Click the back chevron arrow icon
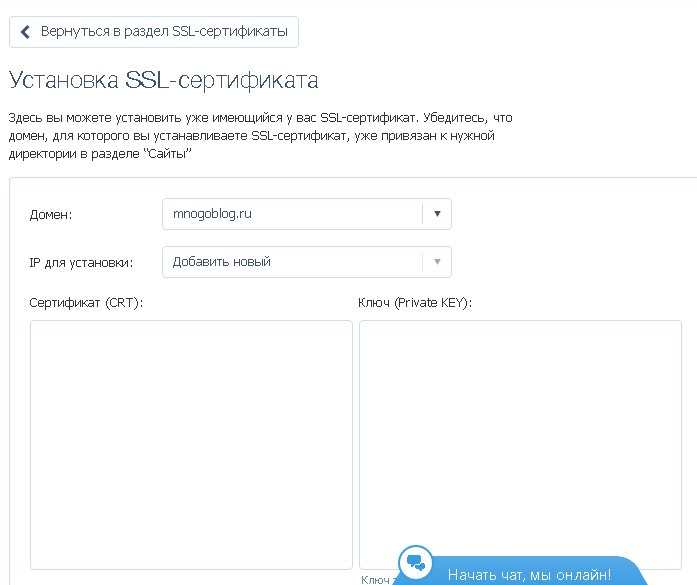The width and height of the screenshot is (697, 585). point(26,31)
